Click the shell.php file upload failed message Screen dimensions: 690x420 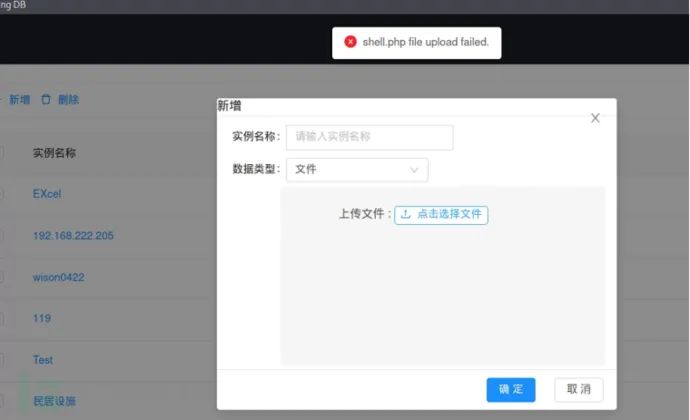(426, 42)
